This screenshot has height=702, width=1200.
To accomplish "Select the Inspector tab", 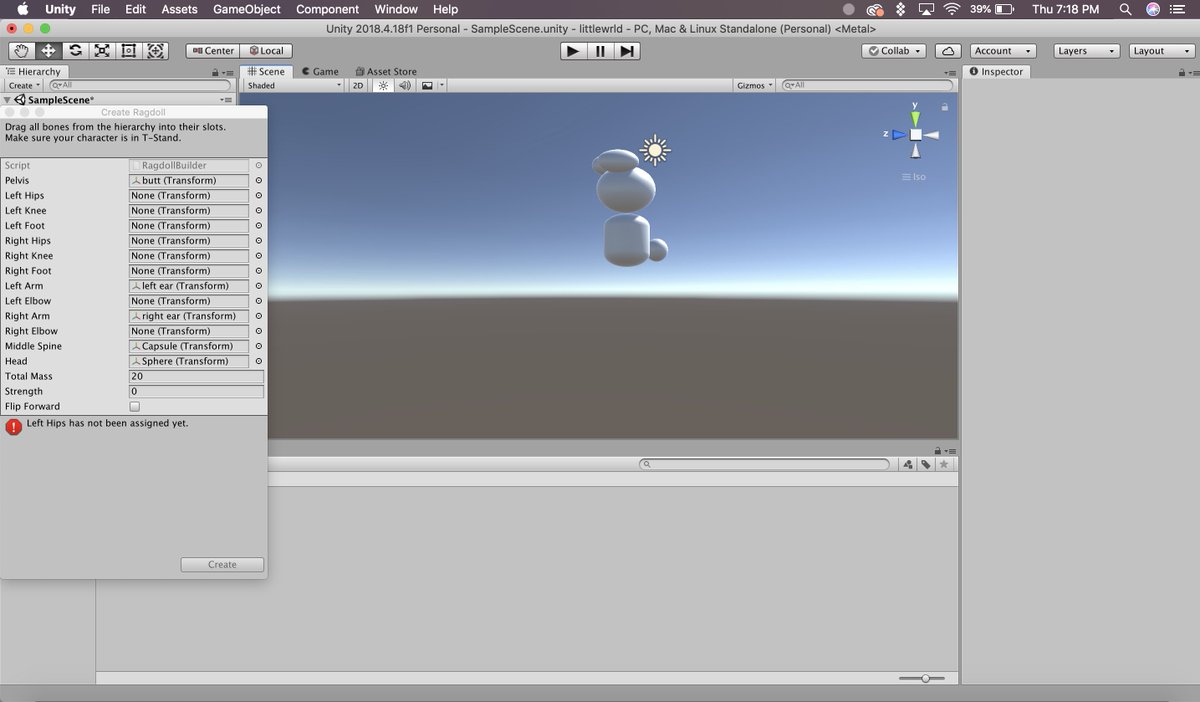I will pyautogui.click(x=996, y=72).
